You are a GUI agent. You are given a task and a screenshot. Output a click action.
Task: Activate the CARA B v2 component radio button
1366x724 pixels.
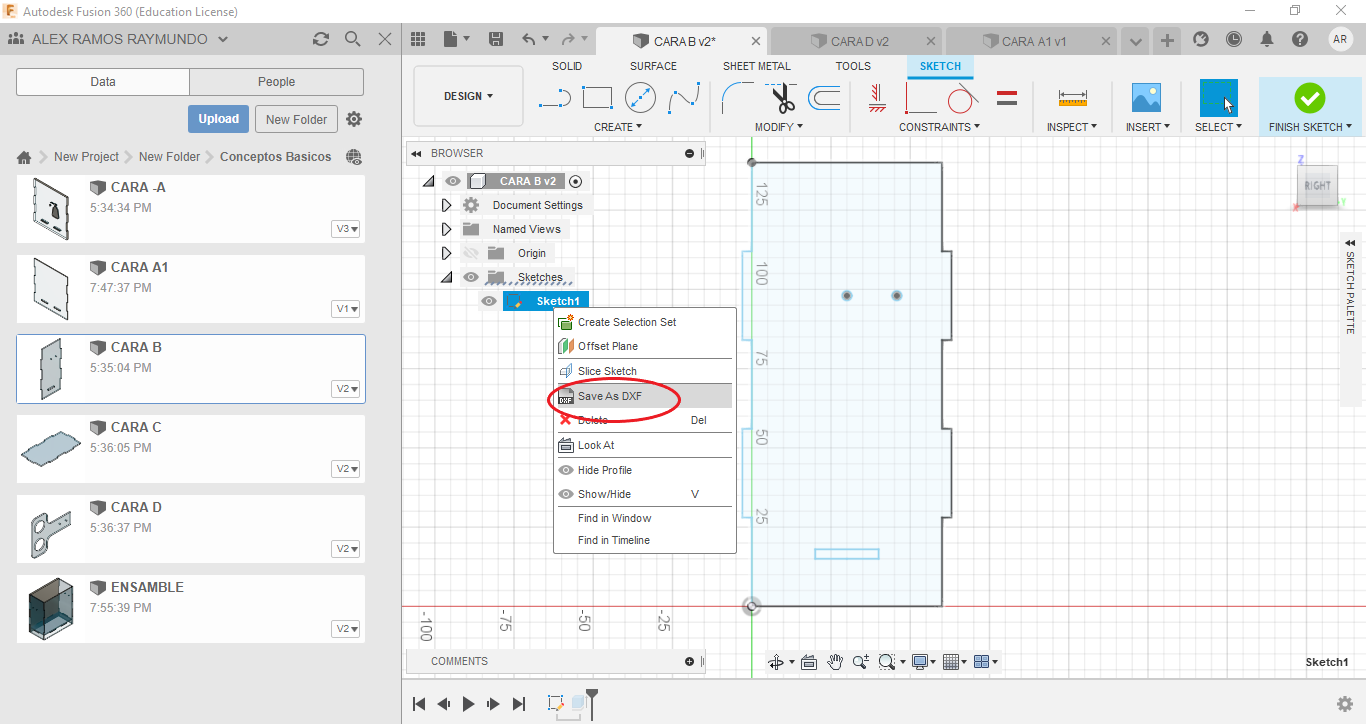pyautogui.click(x=575, y=181)
